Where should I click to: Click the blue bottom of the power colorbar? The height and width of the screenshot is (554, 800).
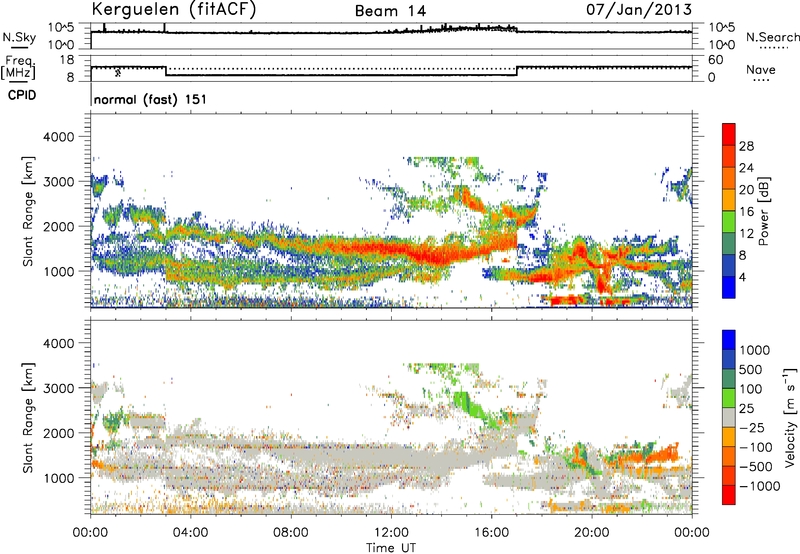(x=729, y=288)
